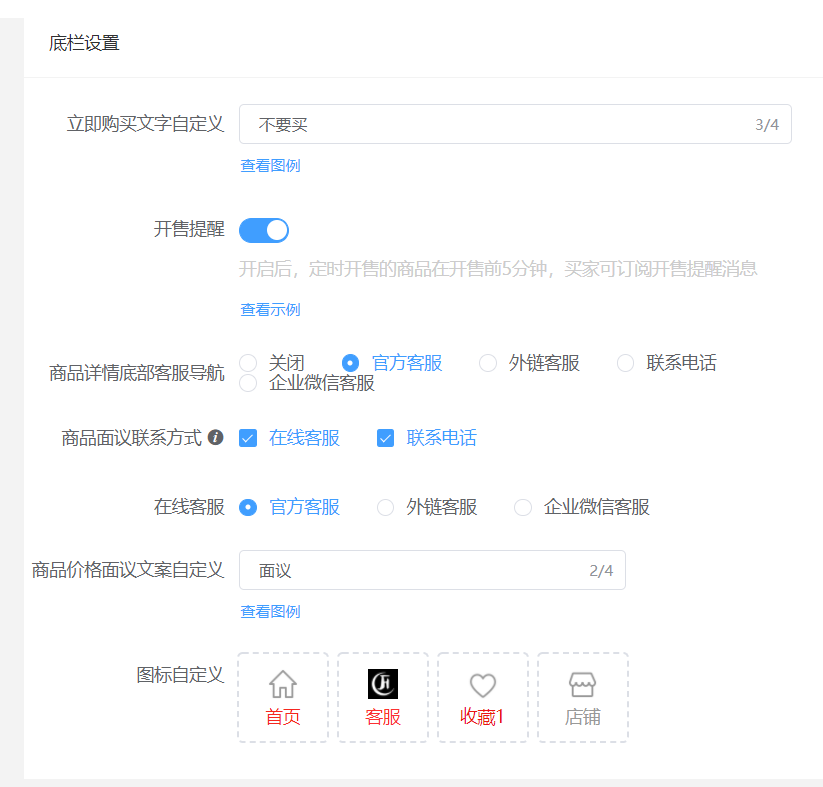Open the 查看示例 link under 开售提醒
This screenshot has width=823, height=787.
coord(270,310)
